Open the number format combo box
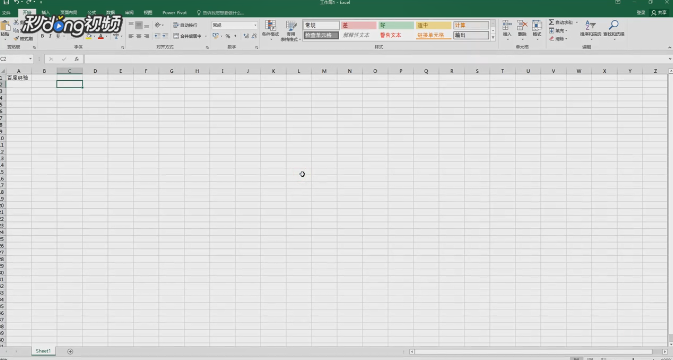Image resolution: width=673 pixels, height=360 pixels. 234,25
